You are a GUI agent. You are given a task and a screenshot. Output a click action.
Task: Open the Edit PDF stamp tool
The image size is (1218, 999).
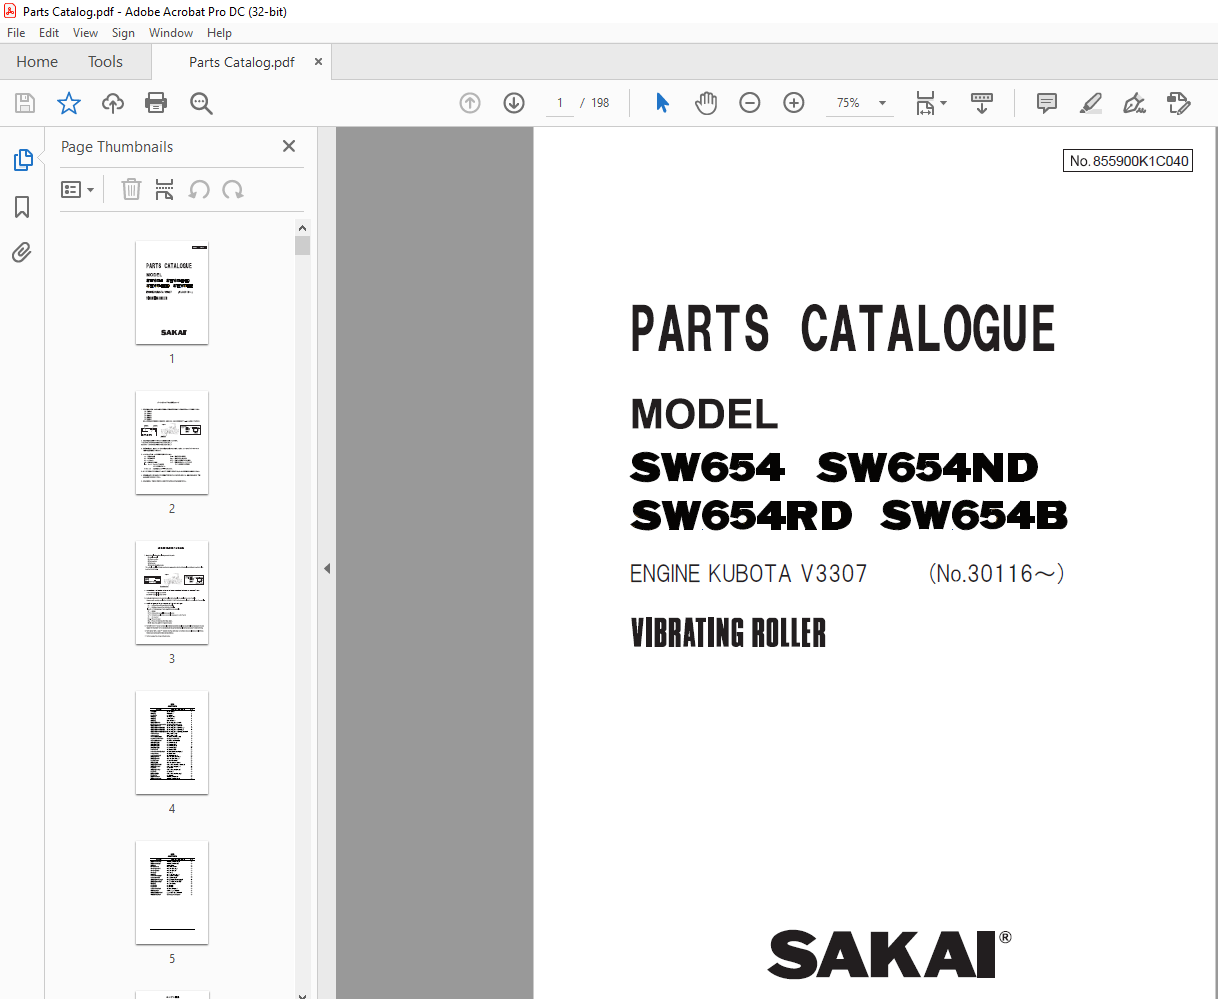click(1179, 103)
